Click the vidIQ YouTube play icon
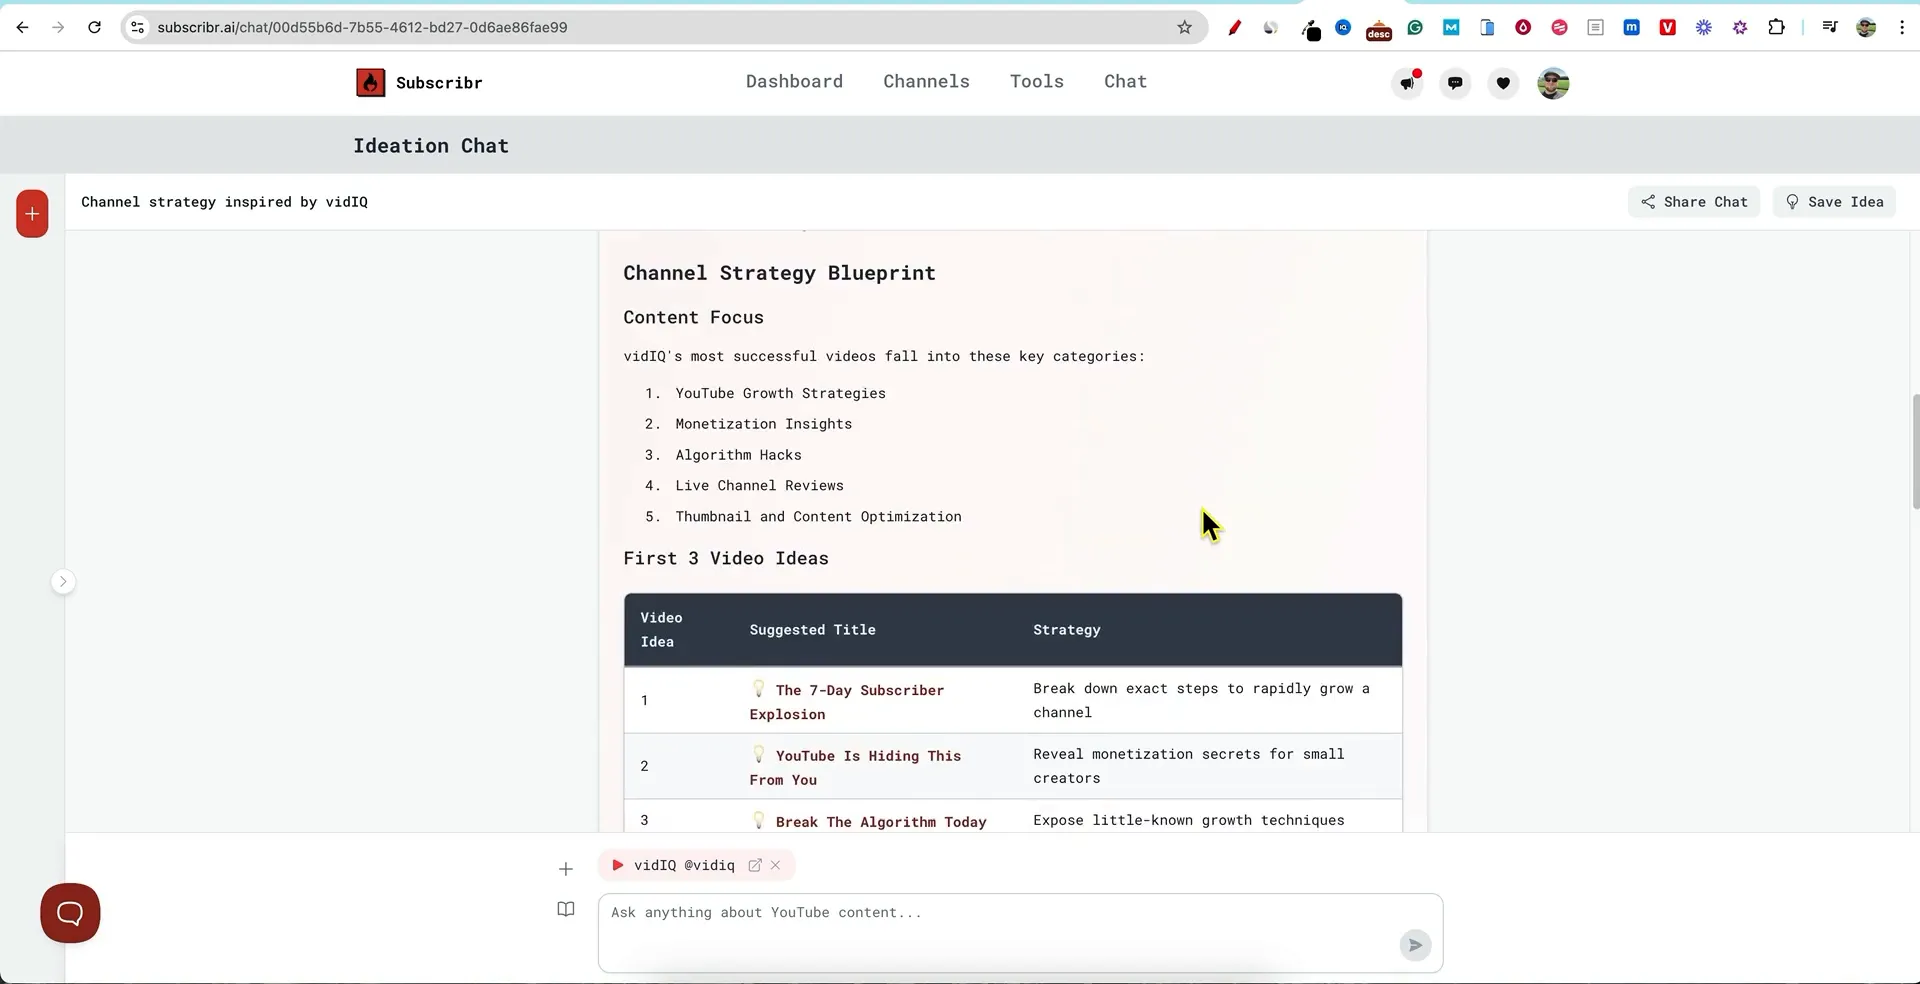This screenshot has width=1920, height=984. click(617, 866)
